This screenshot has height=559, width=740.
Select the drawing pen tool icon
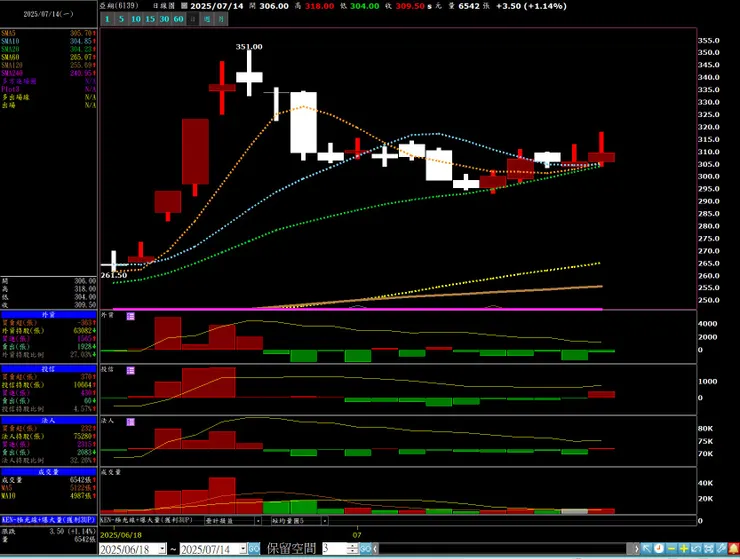721,549
